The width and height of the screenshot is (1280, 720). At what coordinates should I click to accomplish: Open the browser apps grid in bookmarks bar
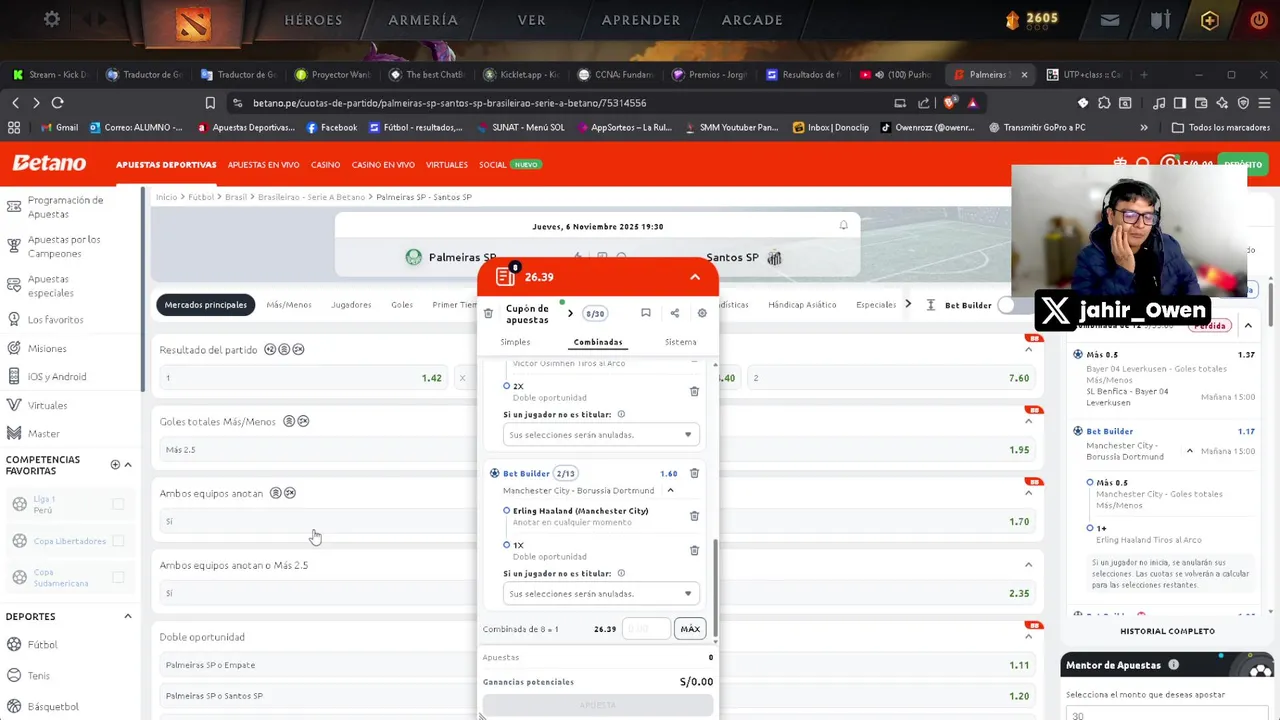click(x=14, y=127)
